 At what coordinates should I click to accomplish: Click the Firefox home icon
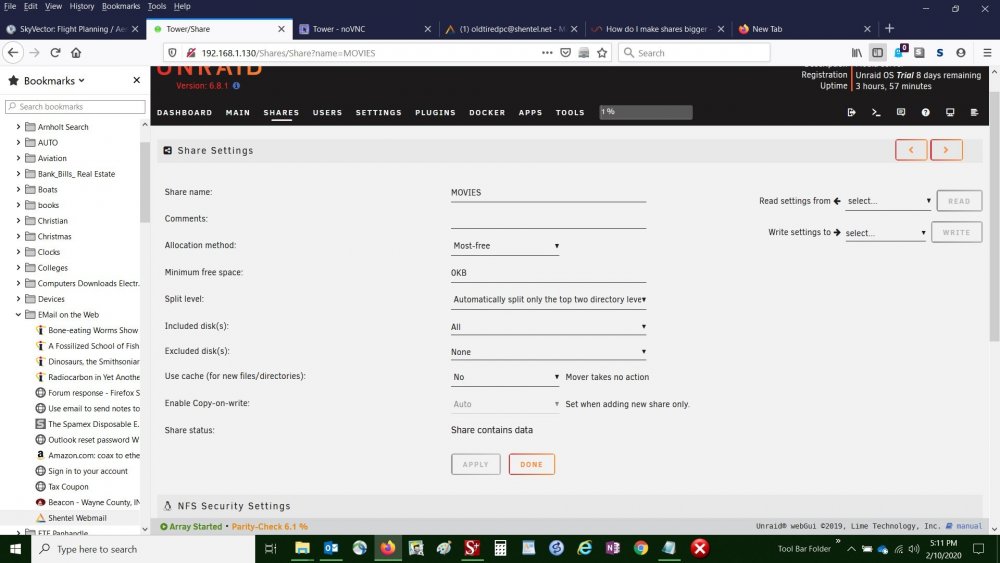(x=76, y=53)
